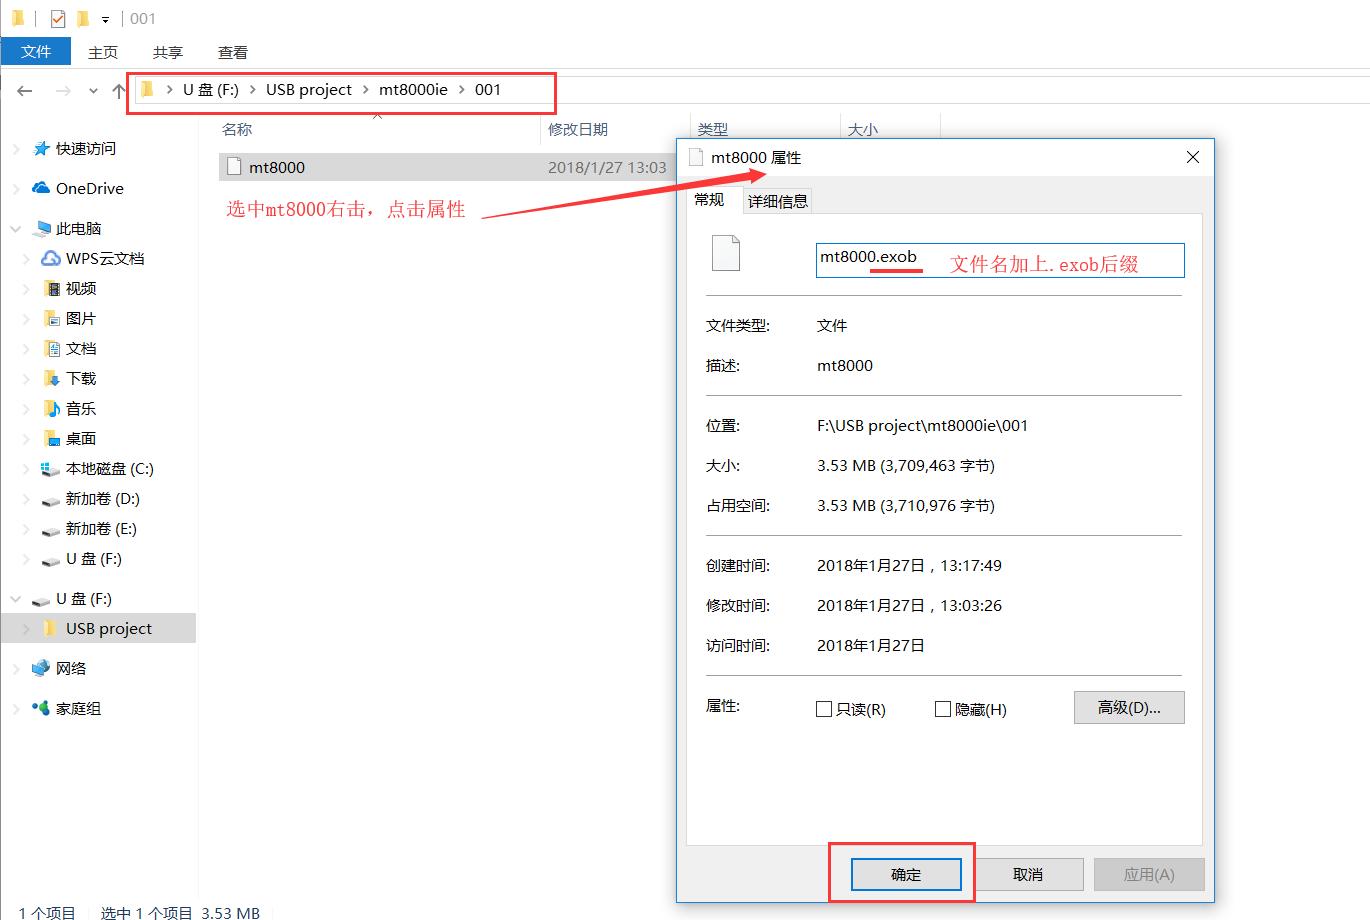Expand the WPS云文档 tree node

[27, 258]
